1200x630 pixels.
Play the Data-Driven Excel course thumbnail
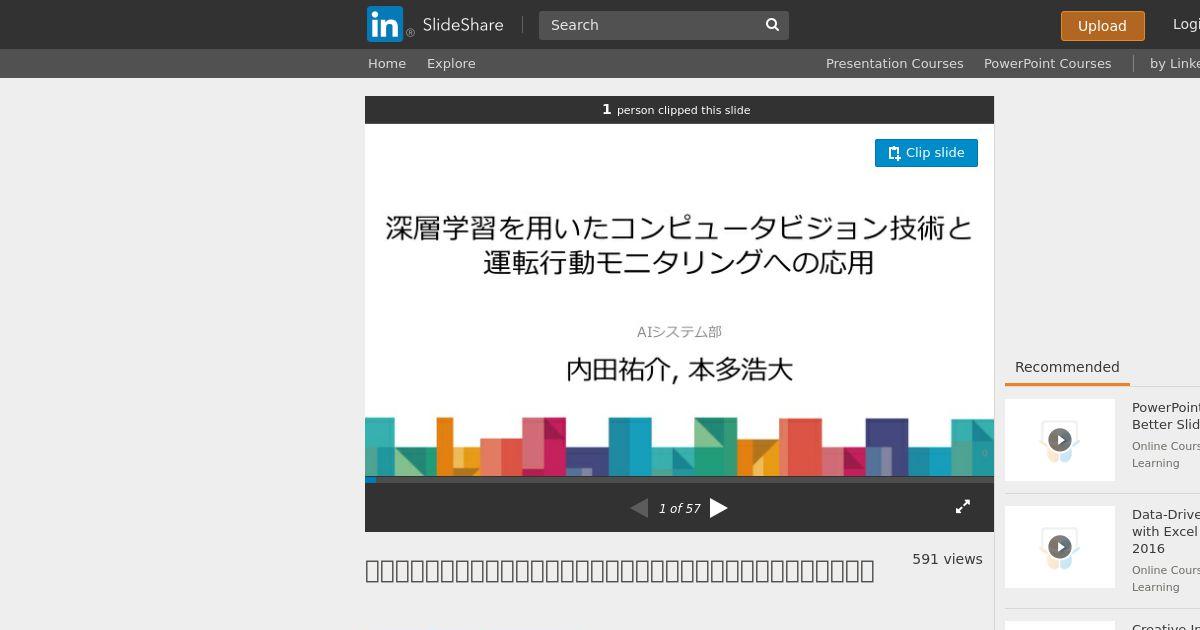coord(1060,547)
